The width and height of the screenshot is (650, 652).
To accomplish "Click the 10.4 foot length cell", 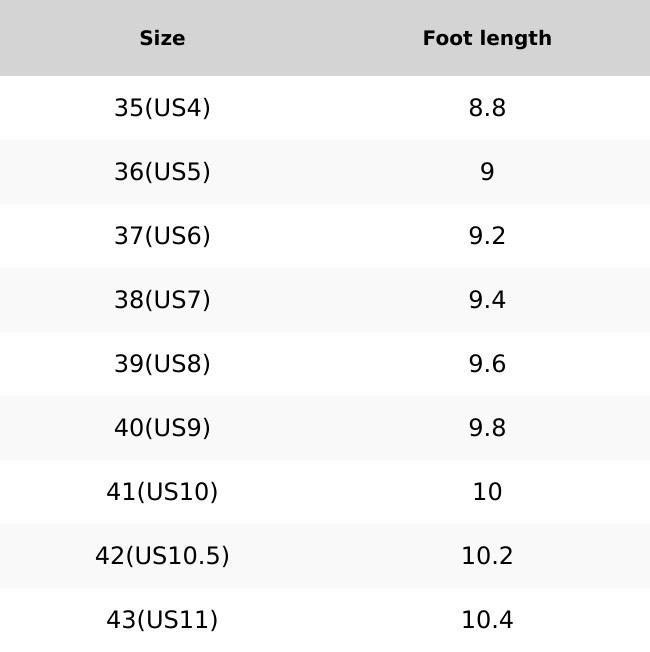I will (x=487, y=620).
